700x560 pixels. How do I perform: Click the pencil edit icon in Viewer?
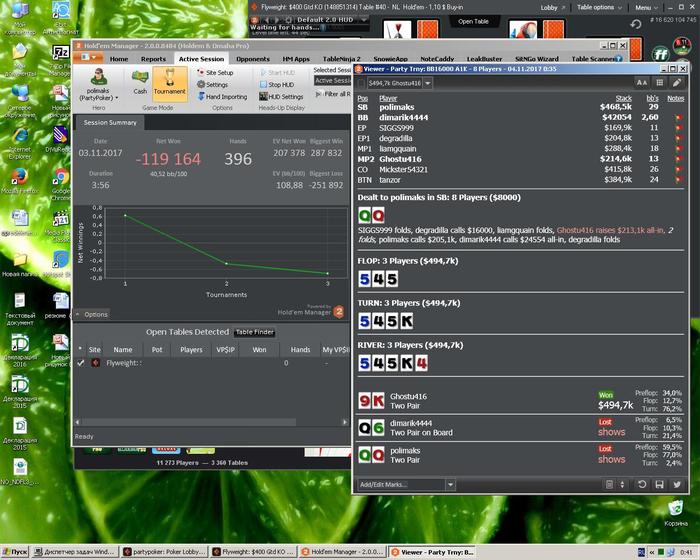[677, 83]
